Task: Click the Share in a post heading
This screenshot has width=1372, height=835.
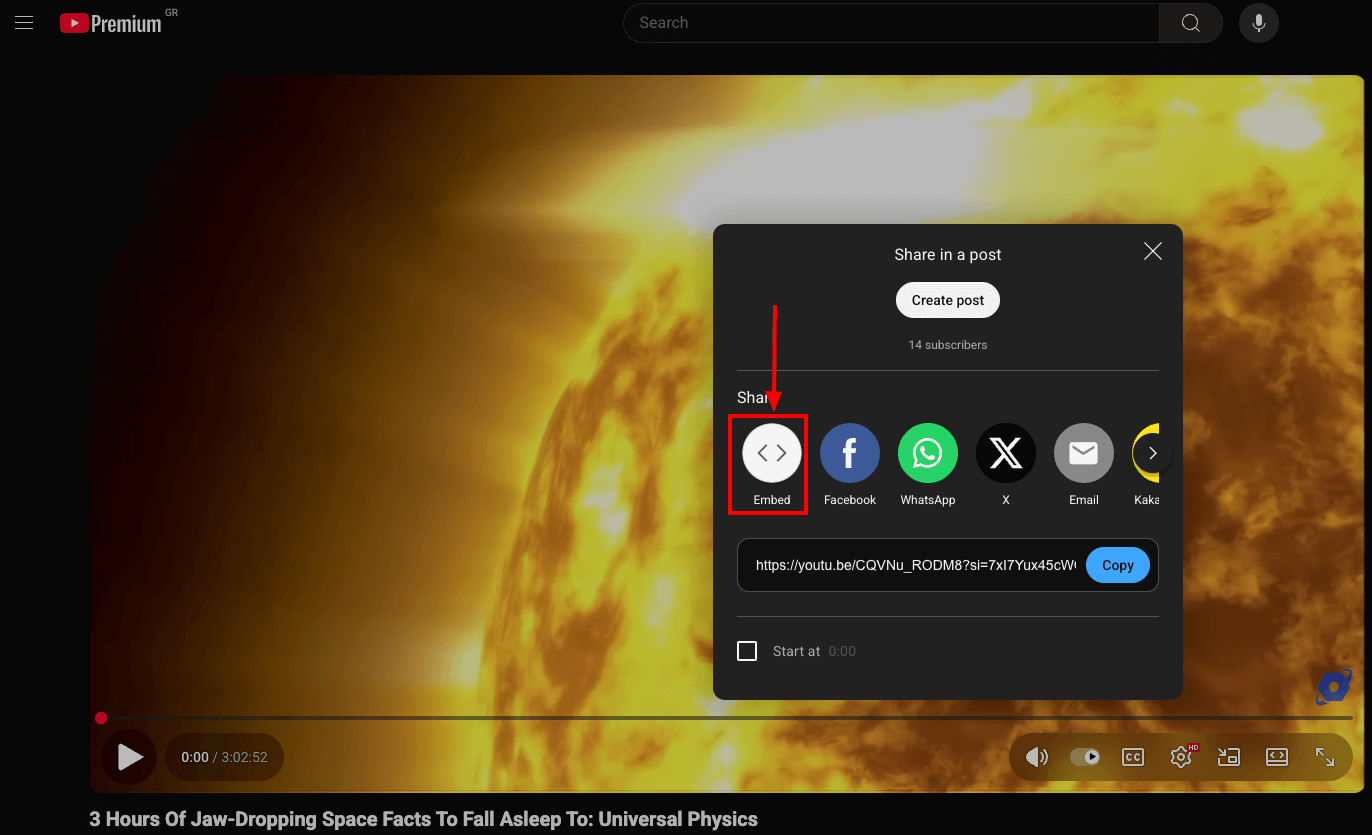Action: (x=948, y=254)
